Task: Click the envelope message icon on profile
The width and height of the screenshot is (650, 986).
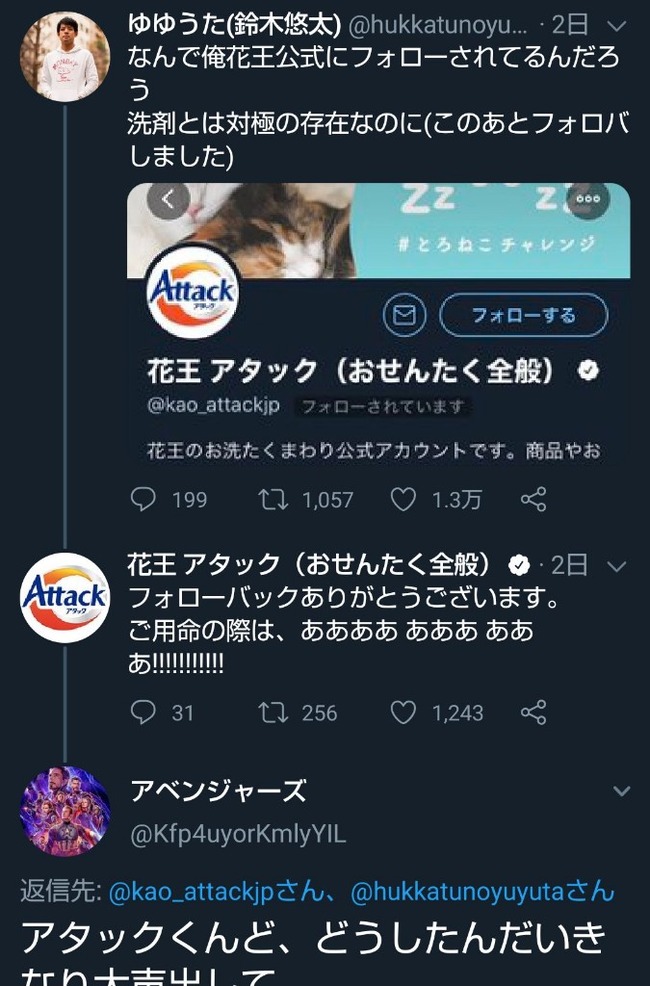Action: coord(404,314)
